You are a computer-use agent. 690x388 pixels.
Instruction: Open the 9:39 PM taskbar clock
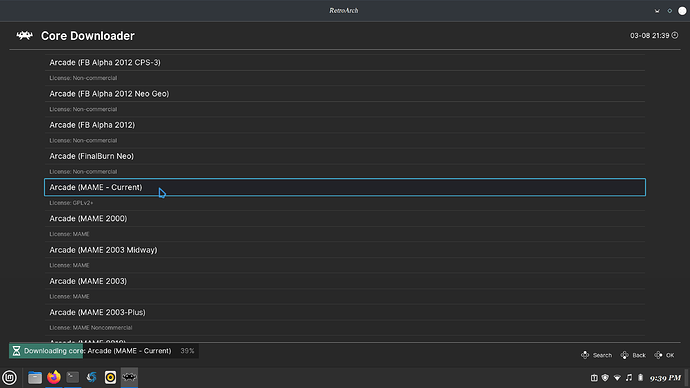(x=665, y=377)
